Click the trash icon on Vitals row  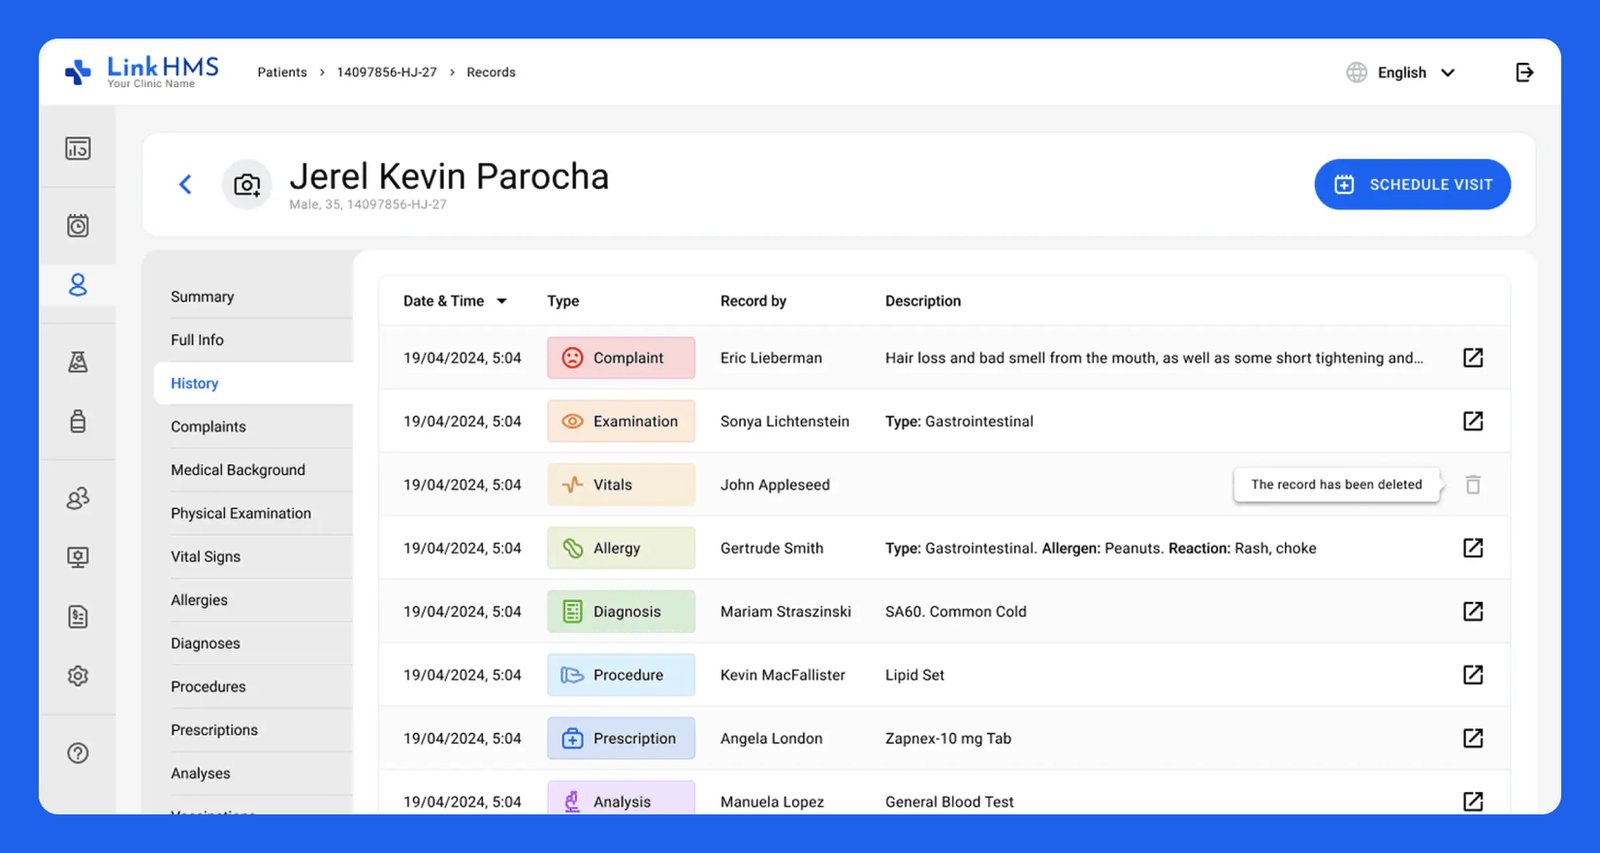[1473, 485]
